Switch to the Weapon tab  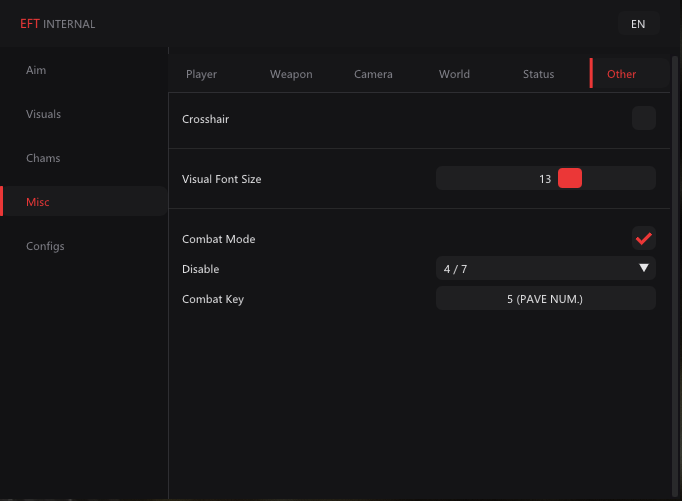click(291, 74)
